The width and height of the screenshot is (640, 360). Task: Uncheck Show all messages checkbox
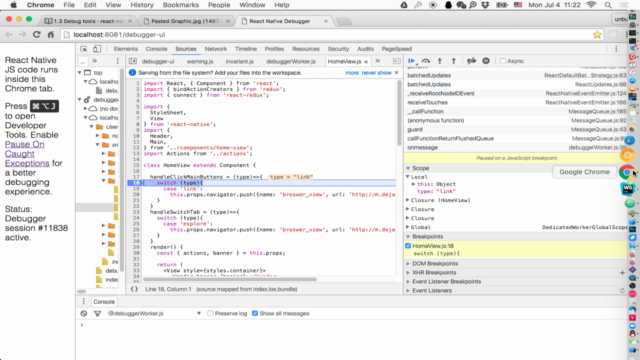[x=255, y=313]
